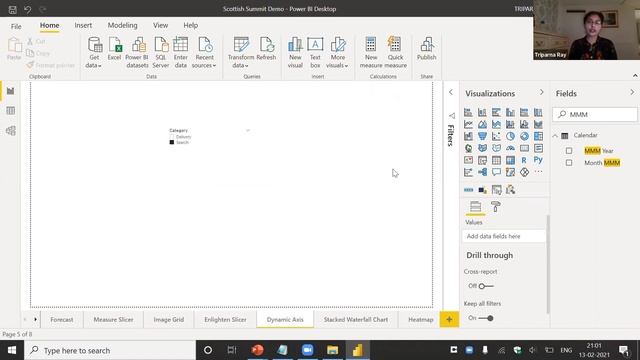The height and width of the screenshot is (360, 640).
Task: Select Funnel visual icon
Action: tap(482, 136)
